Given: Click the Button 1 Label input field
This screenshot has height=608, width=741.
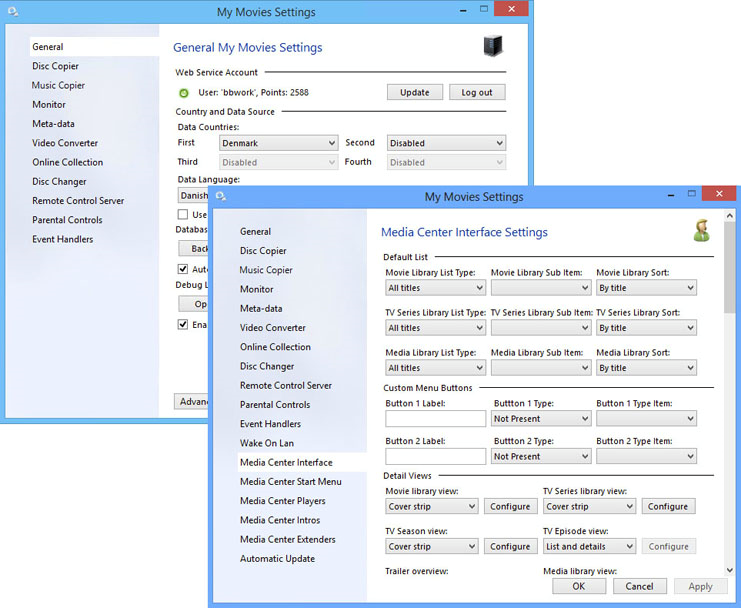Looking at the screenshot, I should [x=435, y=419].
